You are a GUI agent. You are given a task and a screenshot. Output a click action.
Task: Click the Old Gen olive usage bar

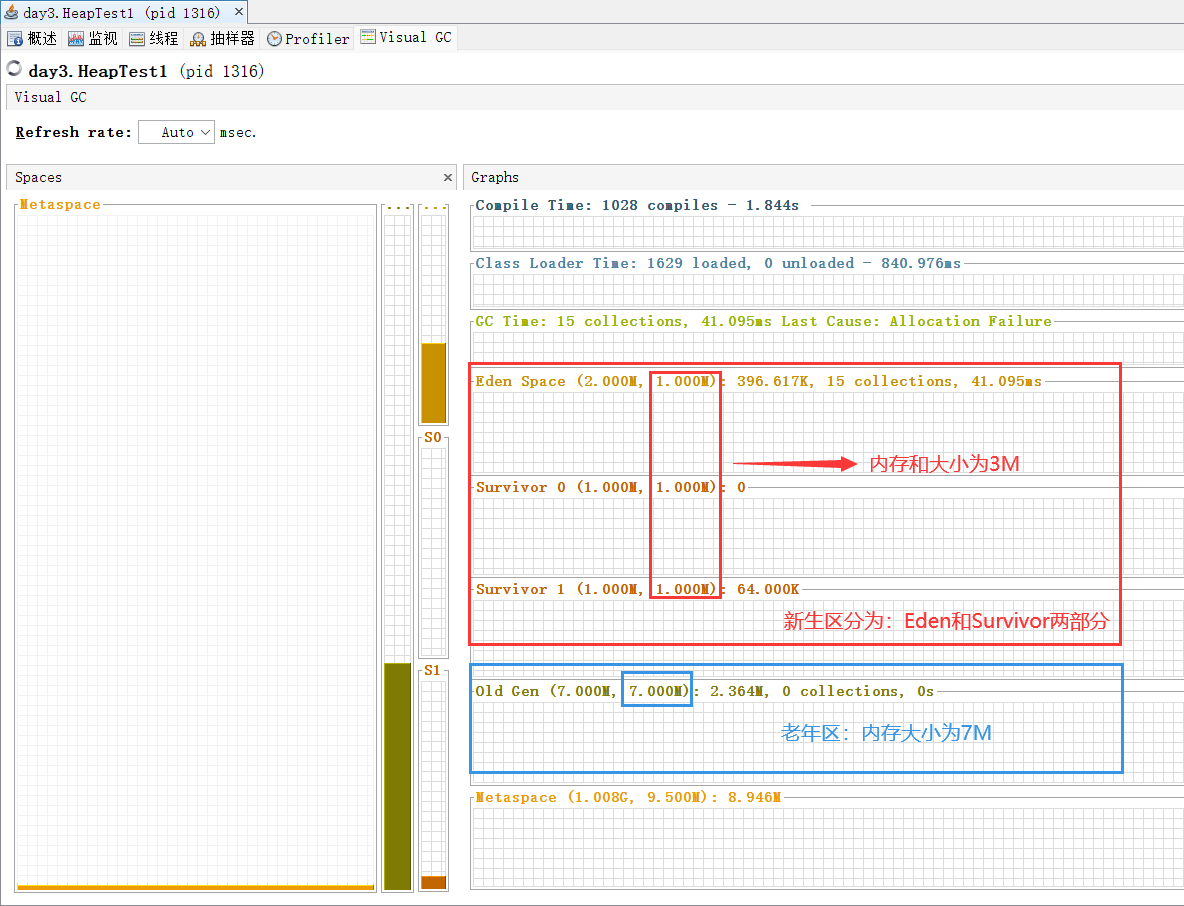[x=397, y=776]
